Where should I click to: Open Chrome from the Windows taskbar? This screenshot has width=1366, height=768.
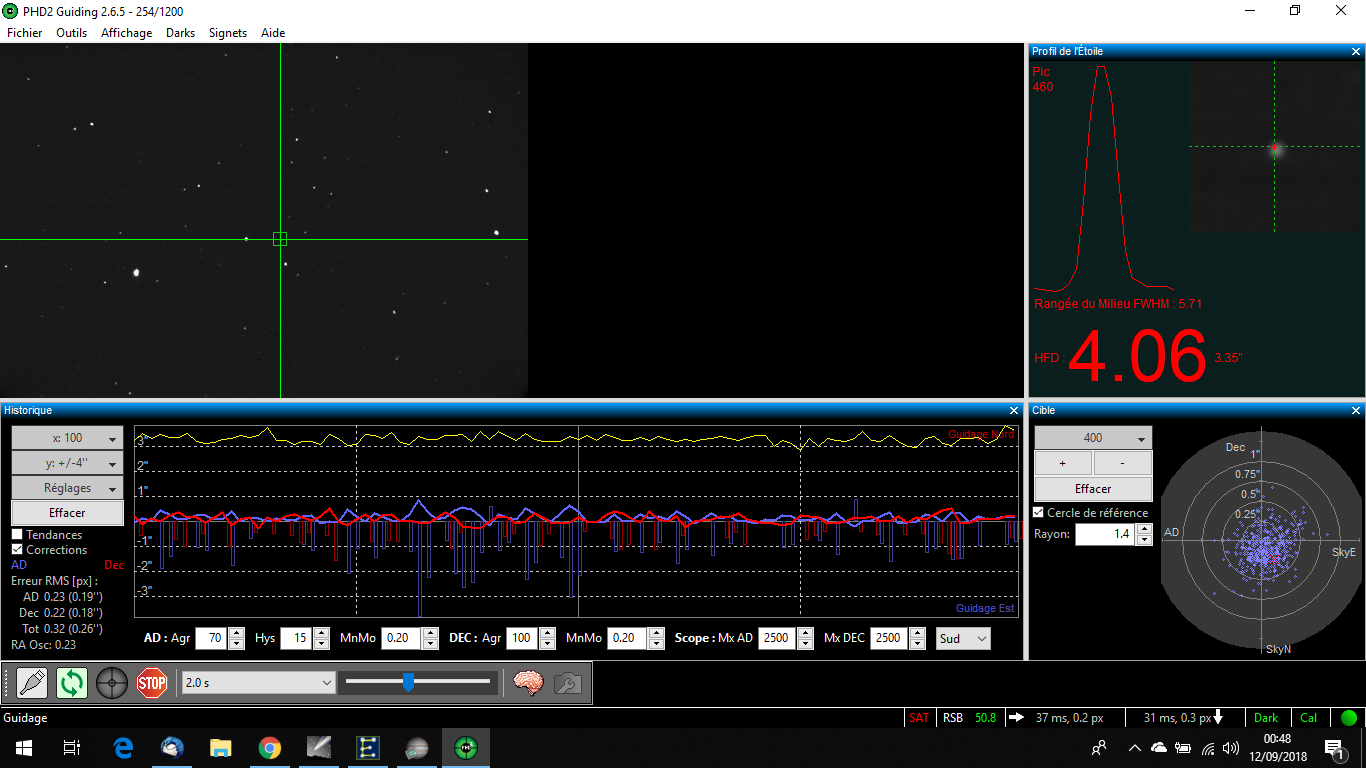coord(269,748)
